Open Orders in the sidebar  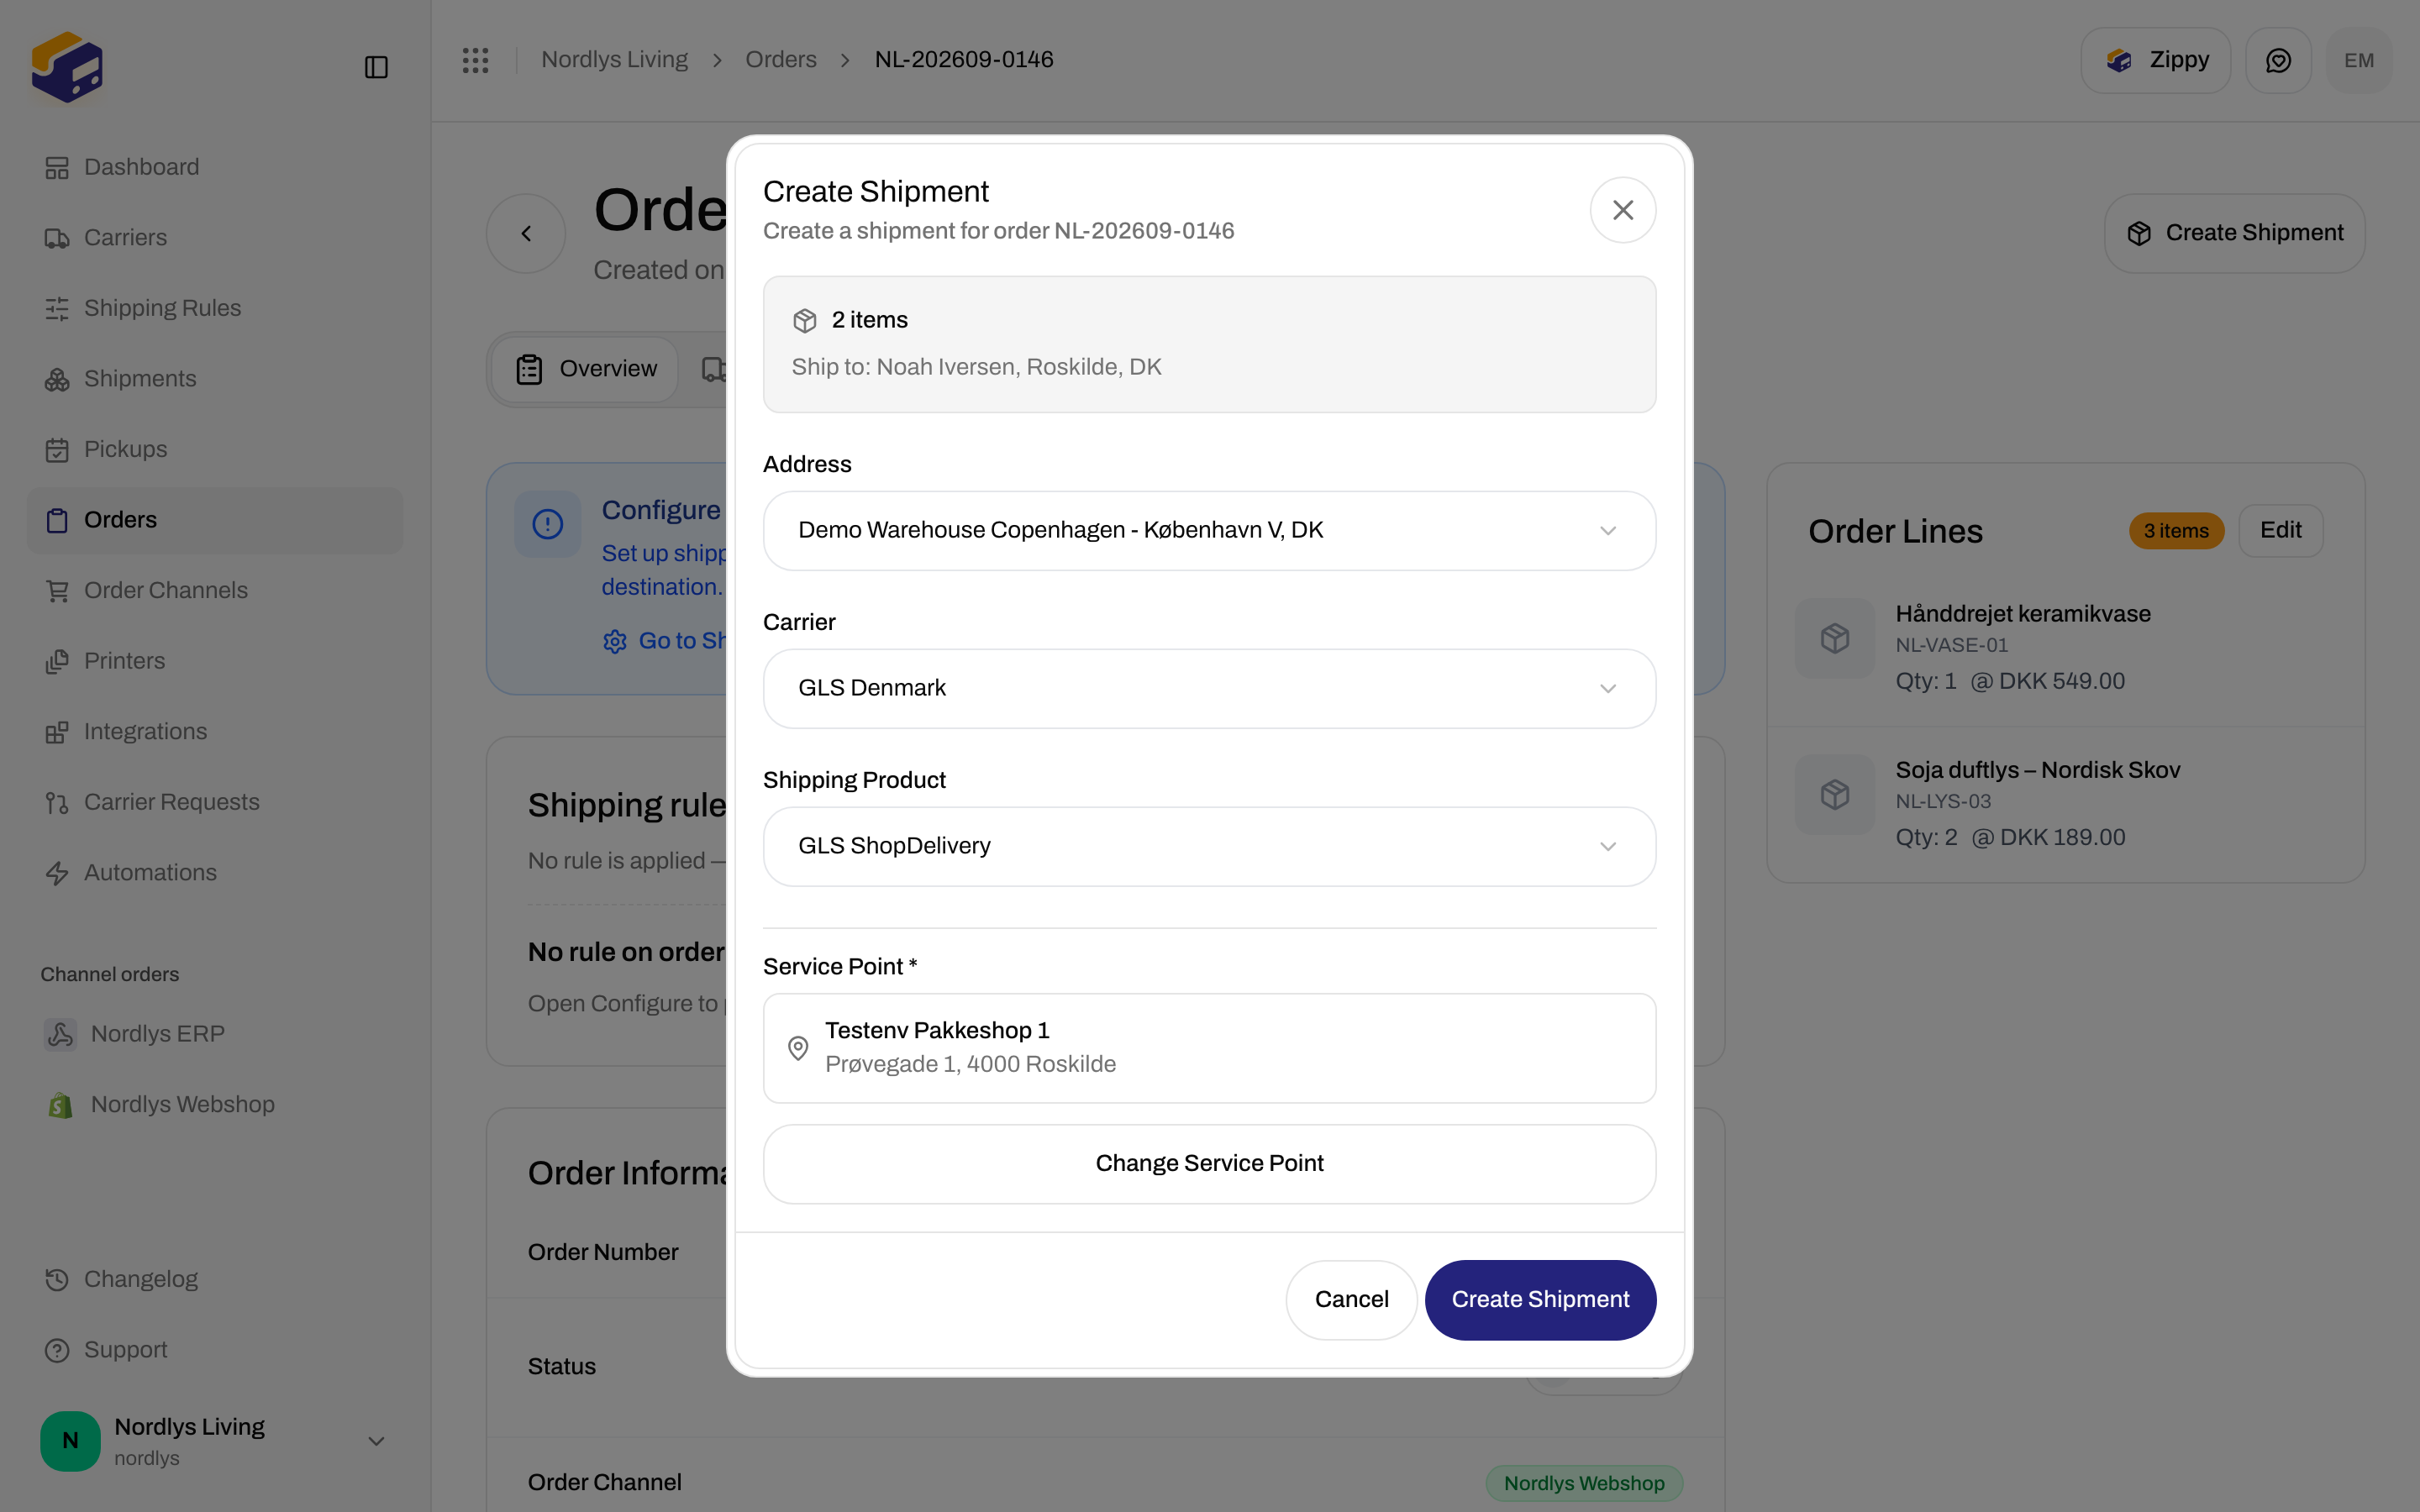pos(215,520)
